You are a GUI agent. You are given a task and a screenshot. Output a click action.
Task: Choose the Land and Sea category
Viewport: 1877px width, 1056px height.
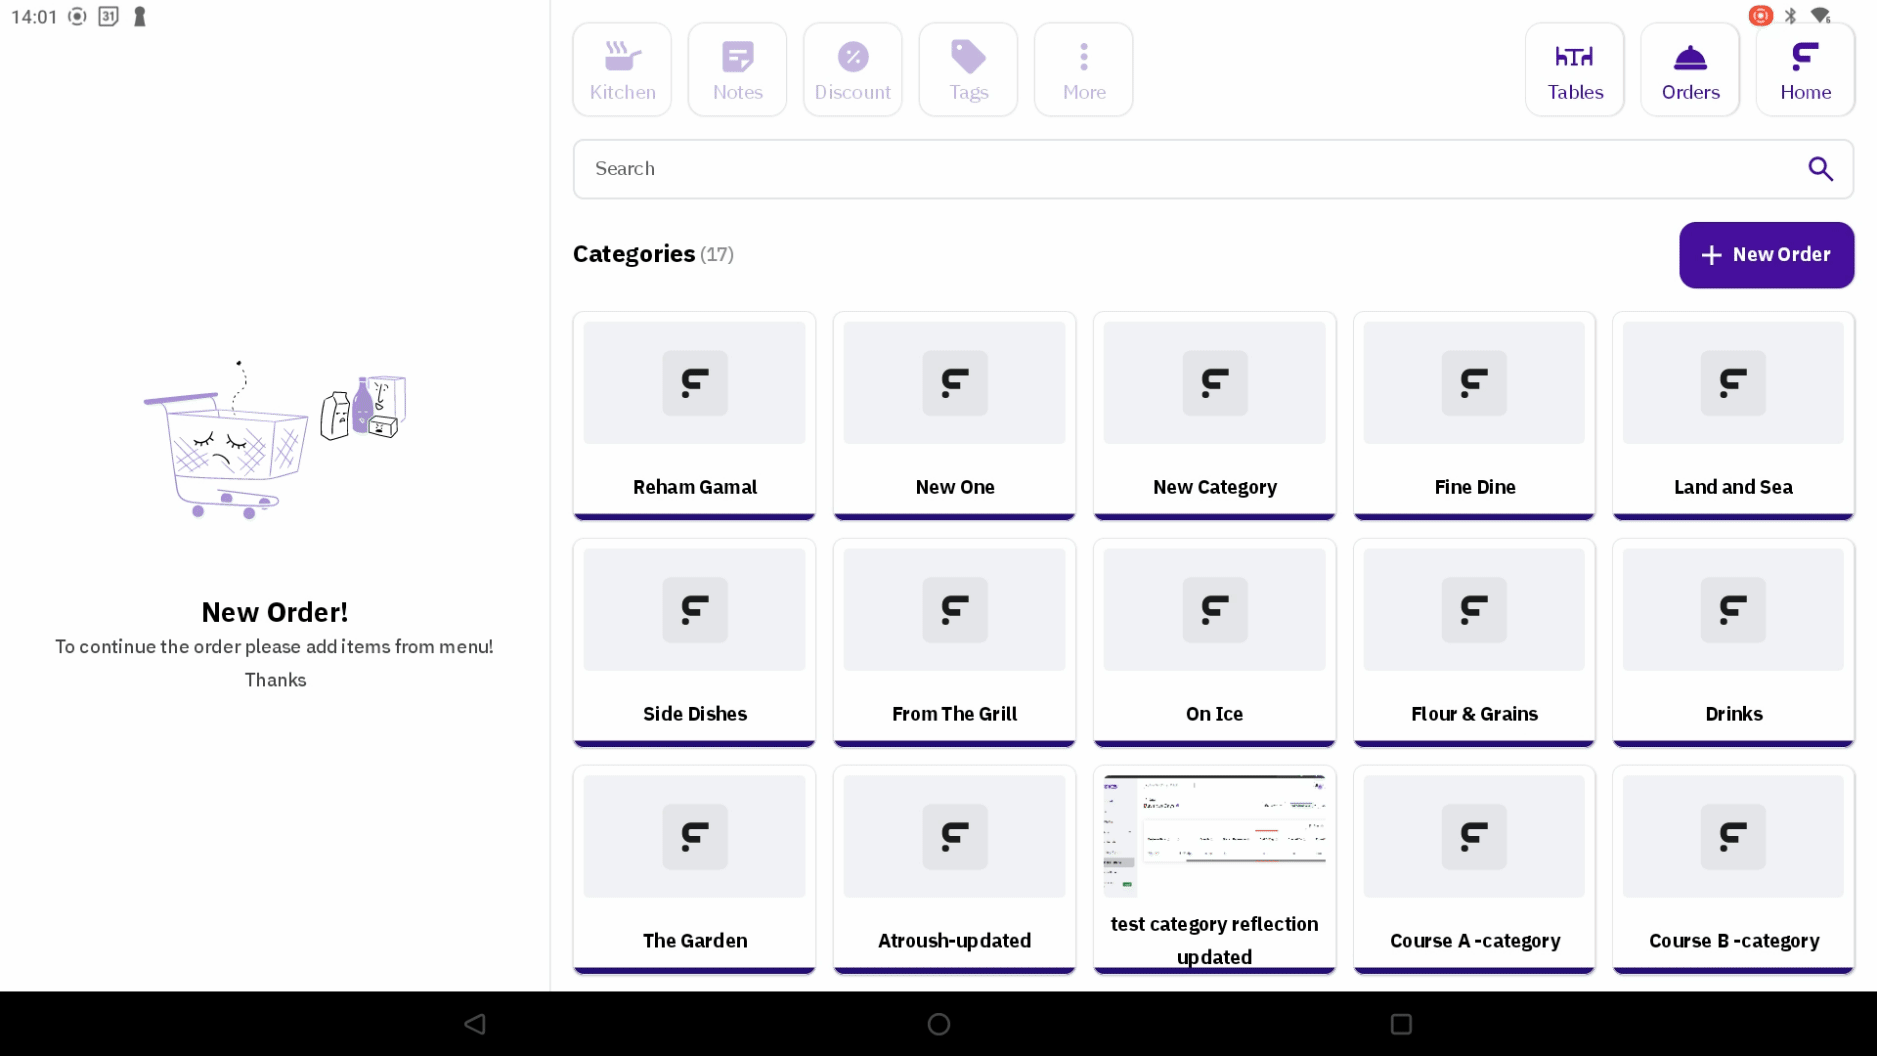[x=1732, y=415]
